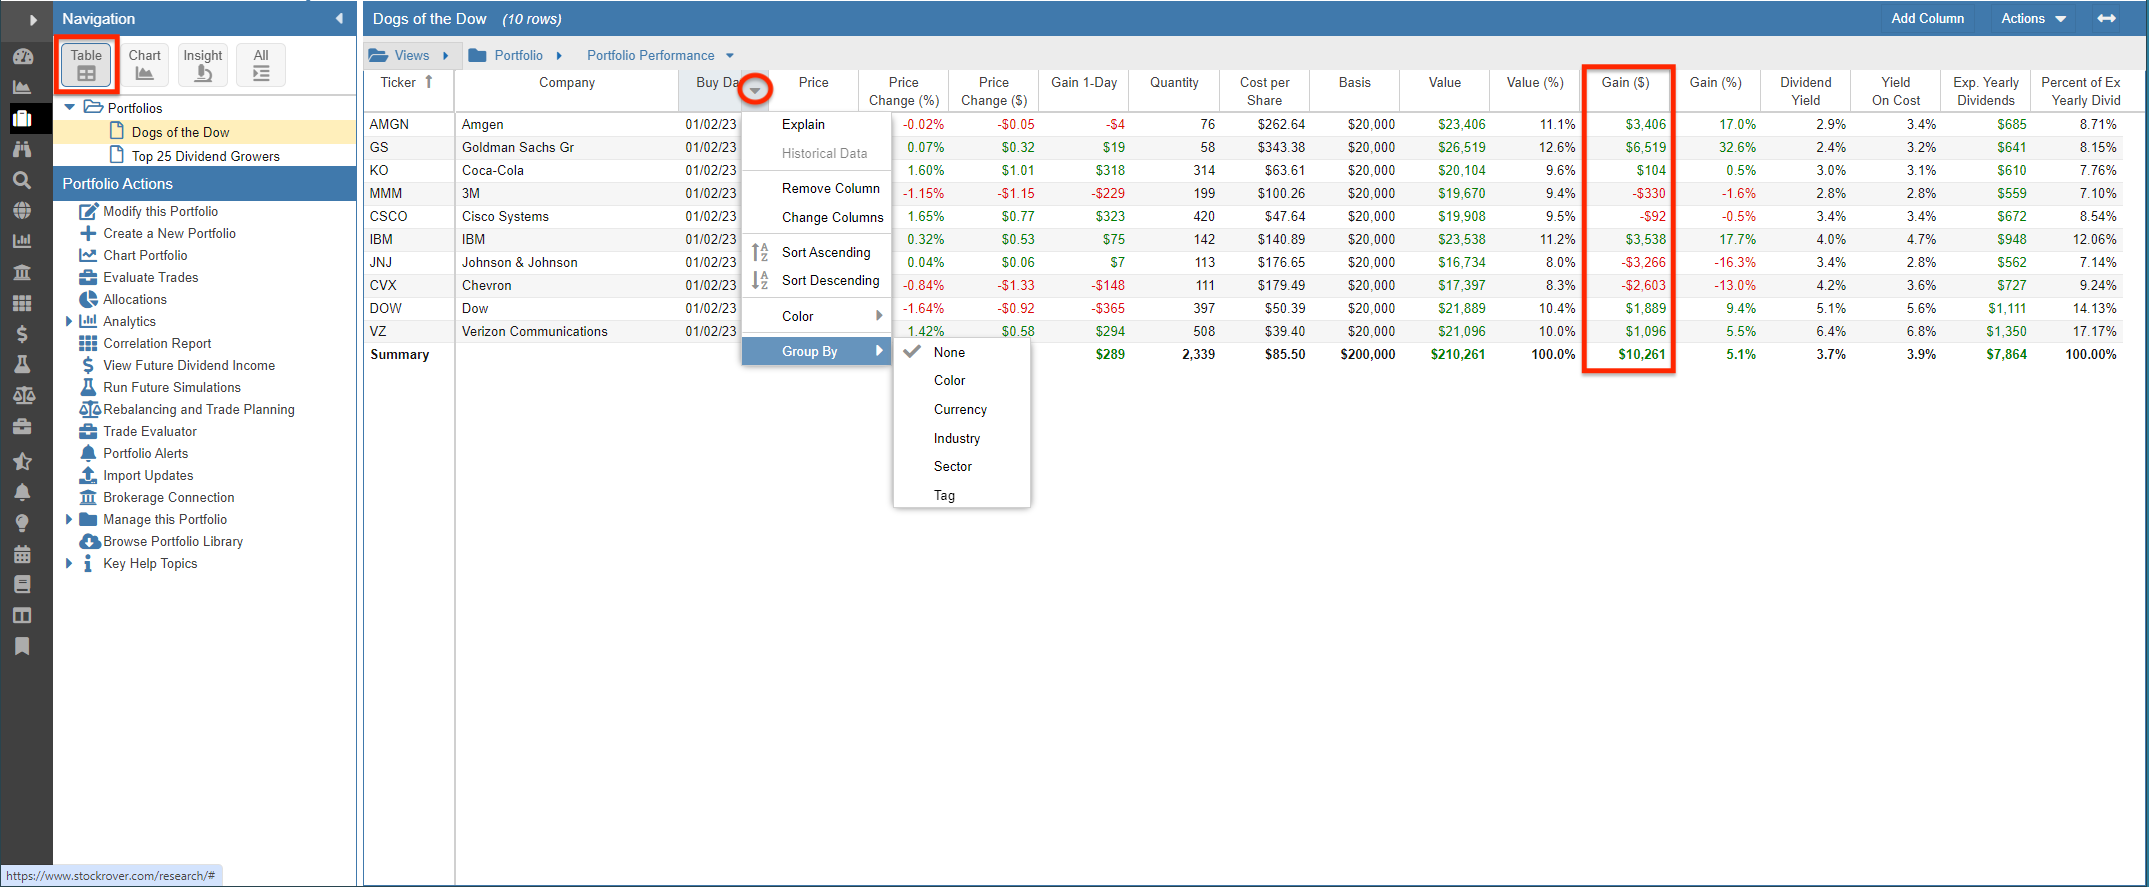The image size is (2149, 887).
Task: Open the balance scale sidebar icon
Action: [22, 395]
